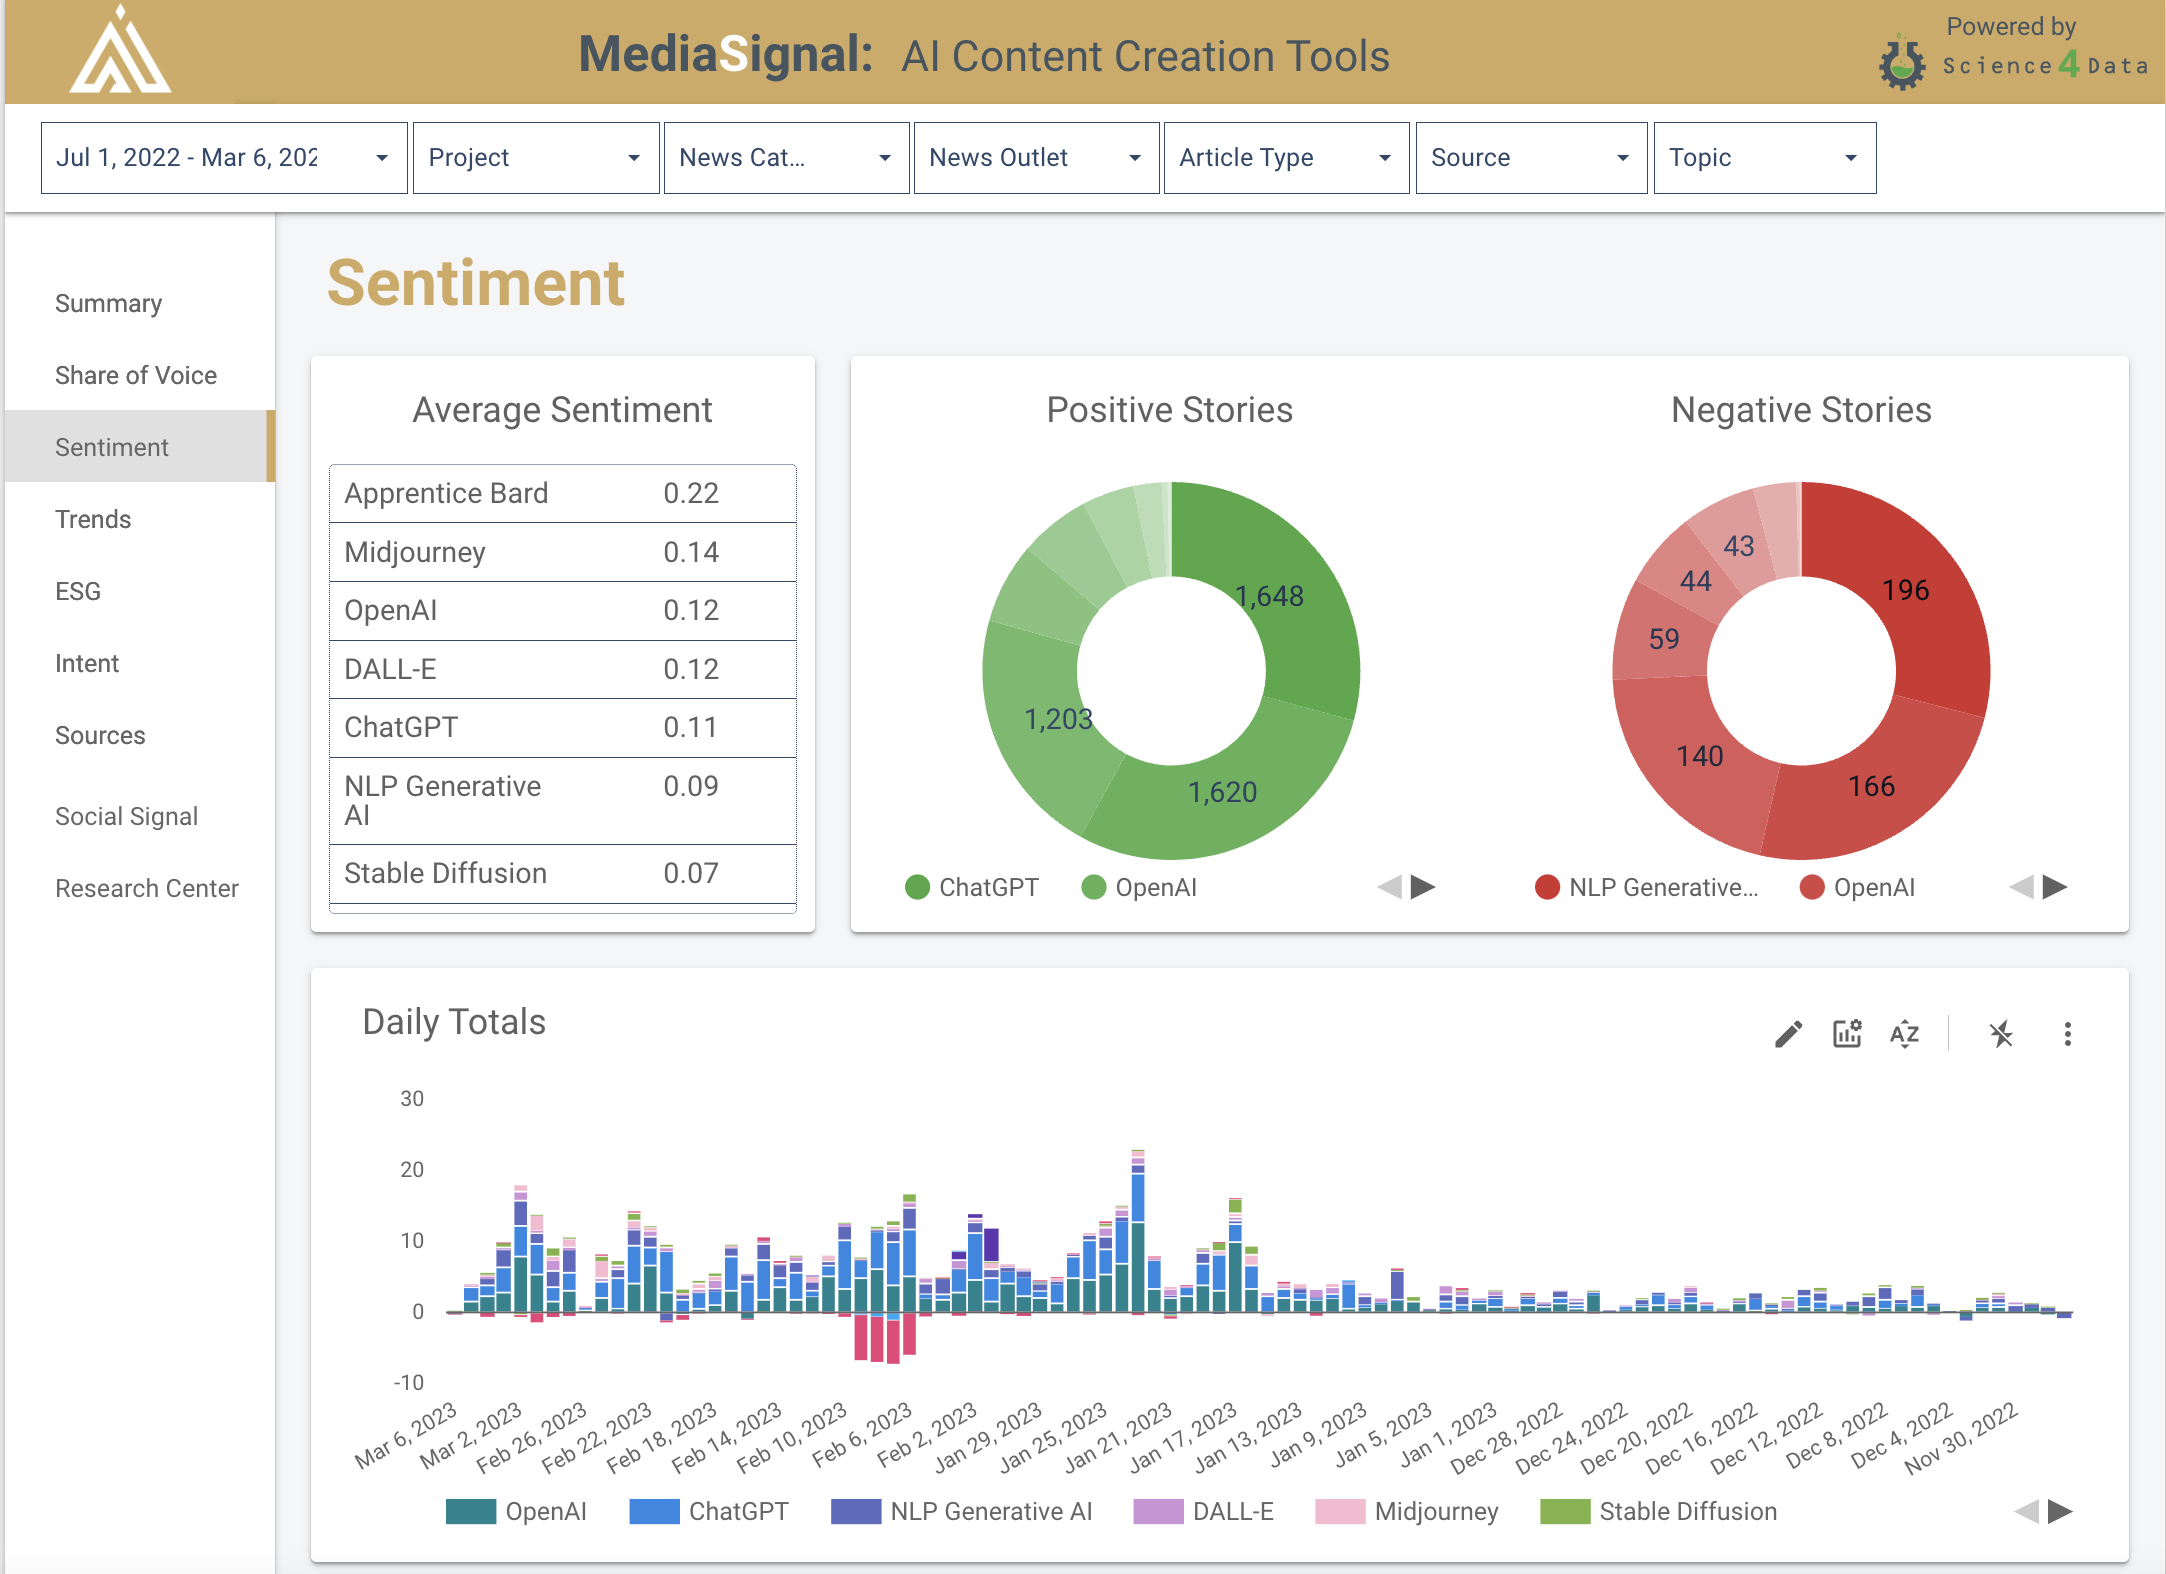Click ChatGPT blue legend swatch in Daily Totals
This screenshot has width=2166, height=1574.
pos(654,1511)
